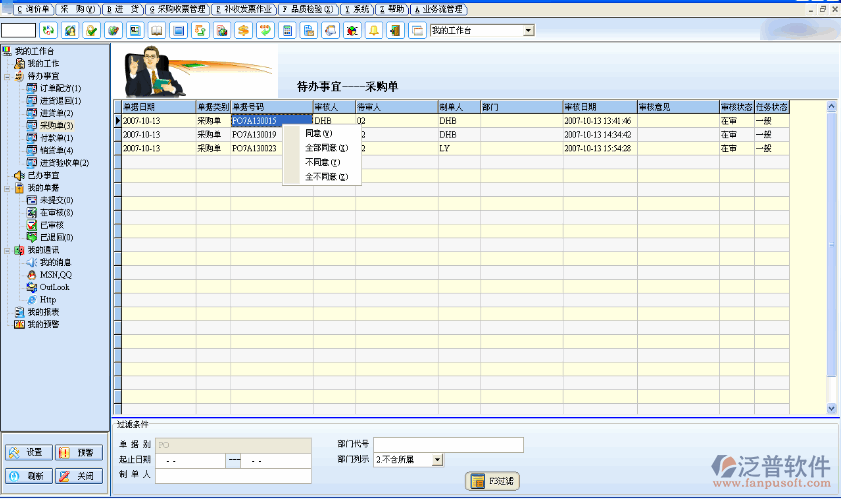Viewport: 841px width, 499px height.
Task: Click the open book icon in toolbar
Action: point(156,31)
